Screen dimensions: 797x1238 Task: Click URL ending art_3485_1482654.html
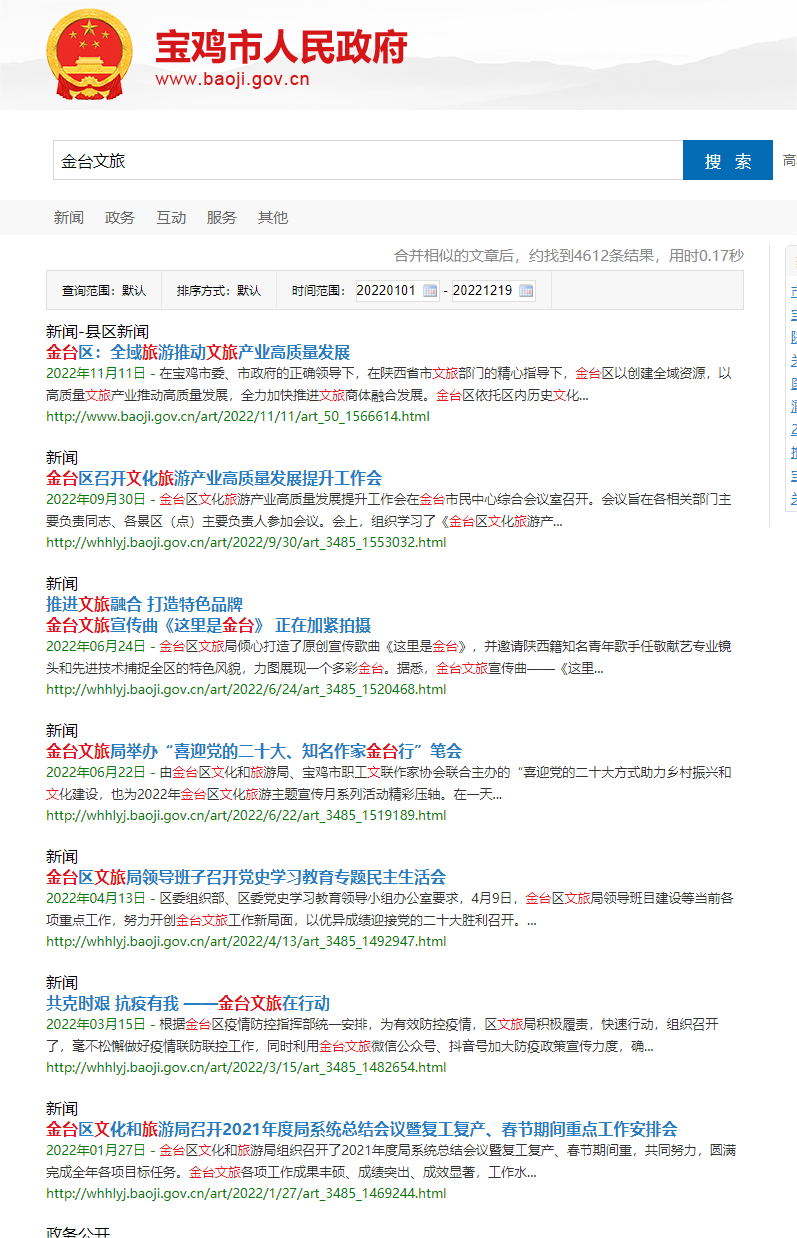tap(246, 1067)
